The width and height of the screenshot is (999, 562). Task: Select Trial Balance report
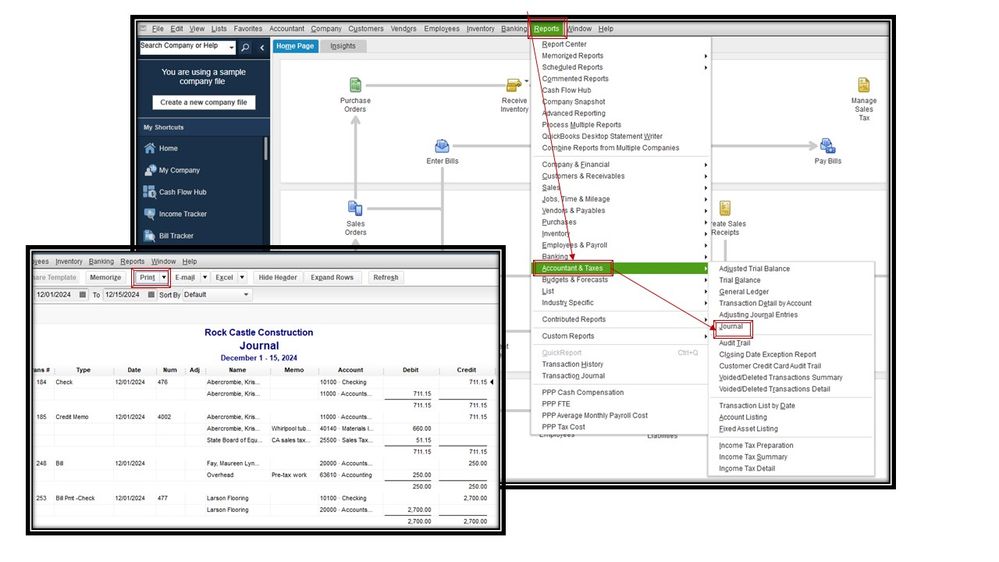tap(739, 280)
